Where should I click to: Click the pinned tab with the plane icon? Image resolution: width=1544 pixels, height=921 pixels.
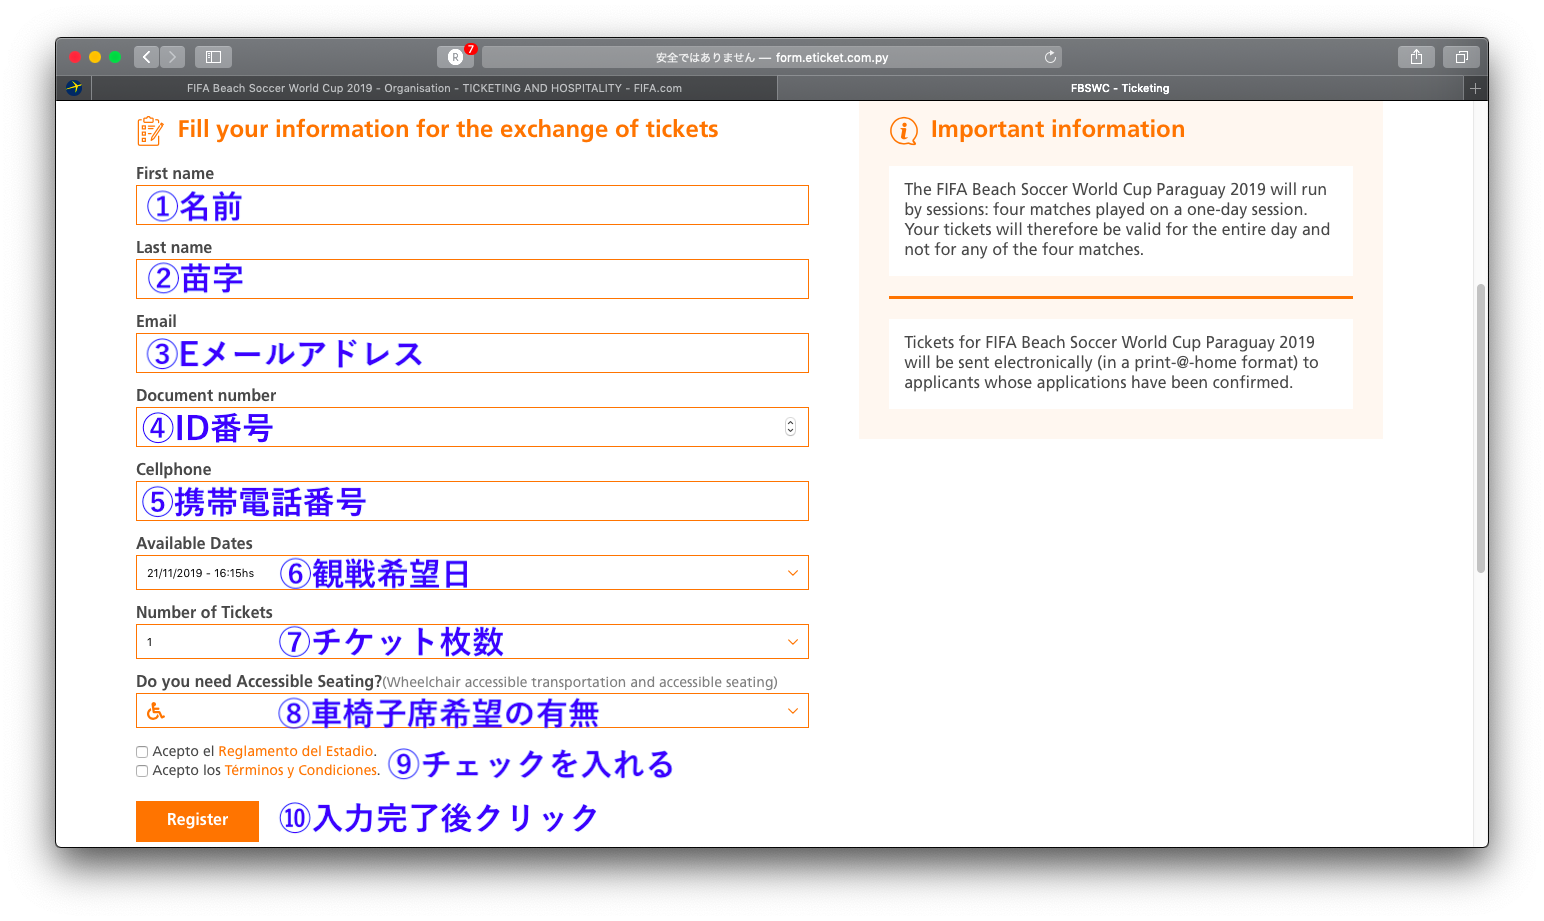click(x=74, y=88)
